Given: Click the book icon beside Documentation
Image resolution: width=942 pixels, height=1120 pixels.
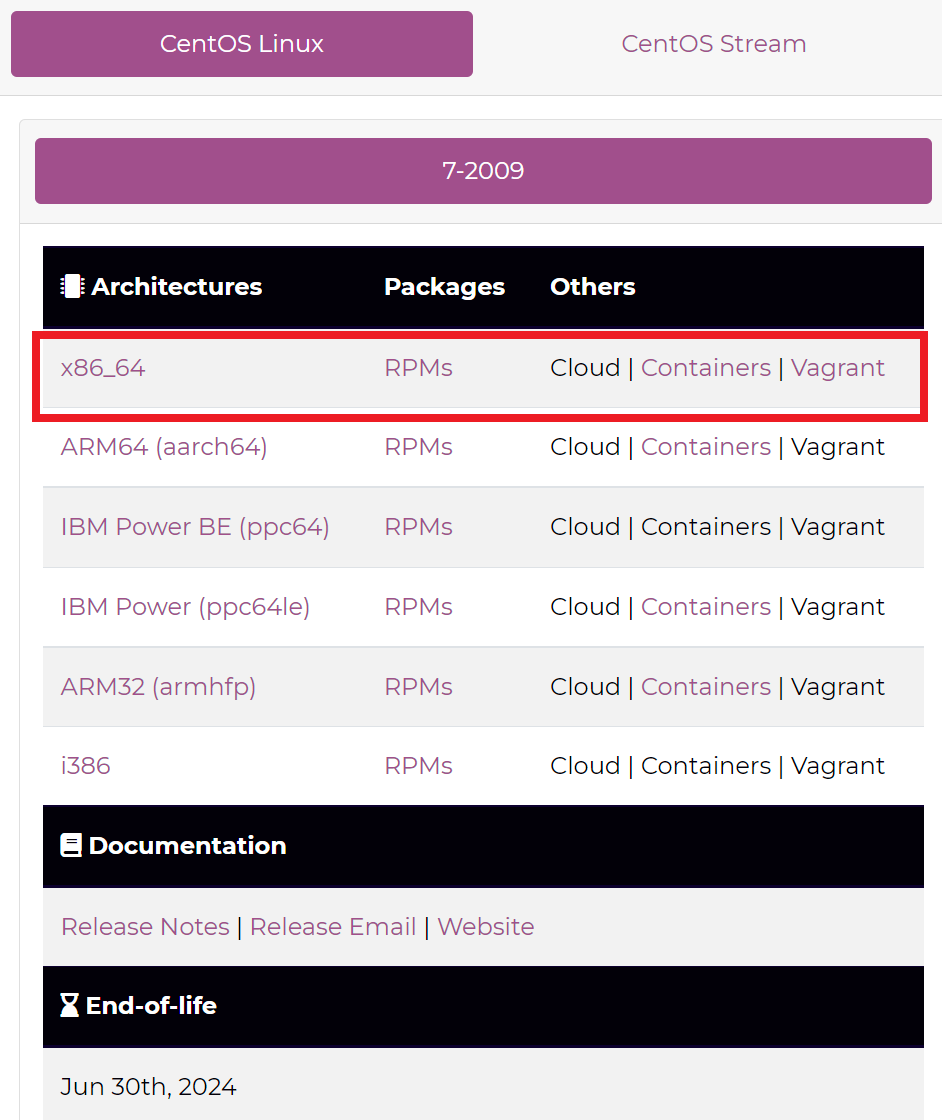Looking at the screenshot, I should [71, 846].
